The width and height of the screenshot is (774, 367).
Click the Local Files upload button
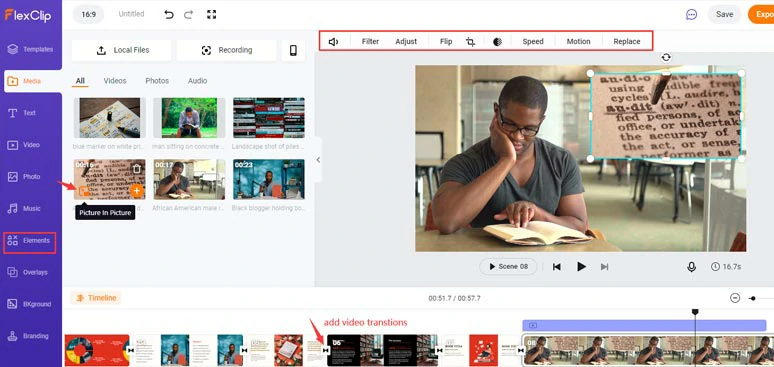(x=121, y=50)
